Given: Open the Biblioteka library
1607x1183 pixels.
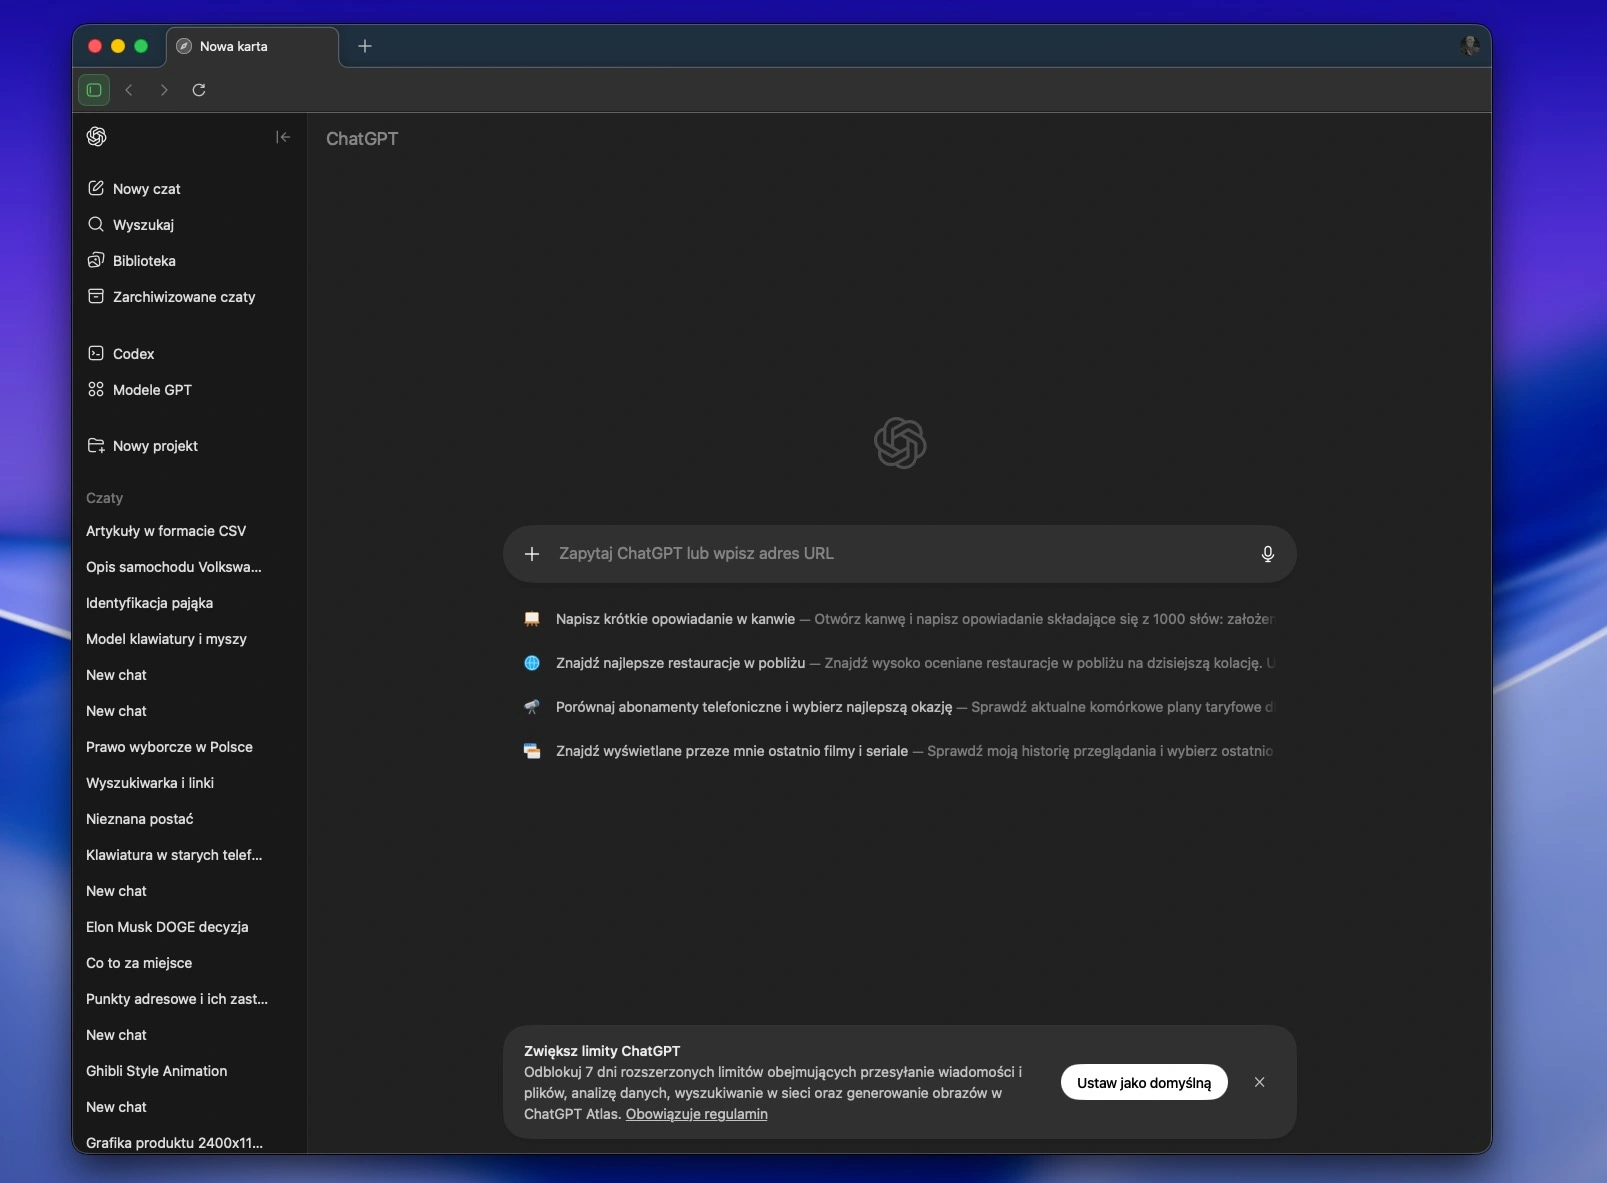Looking at the screenshot, I should (144, 261).
